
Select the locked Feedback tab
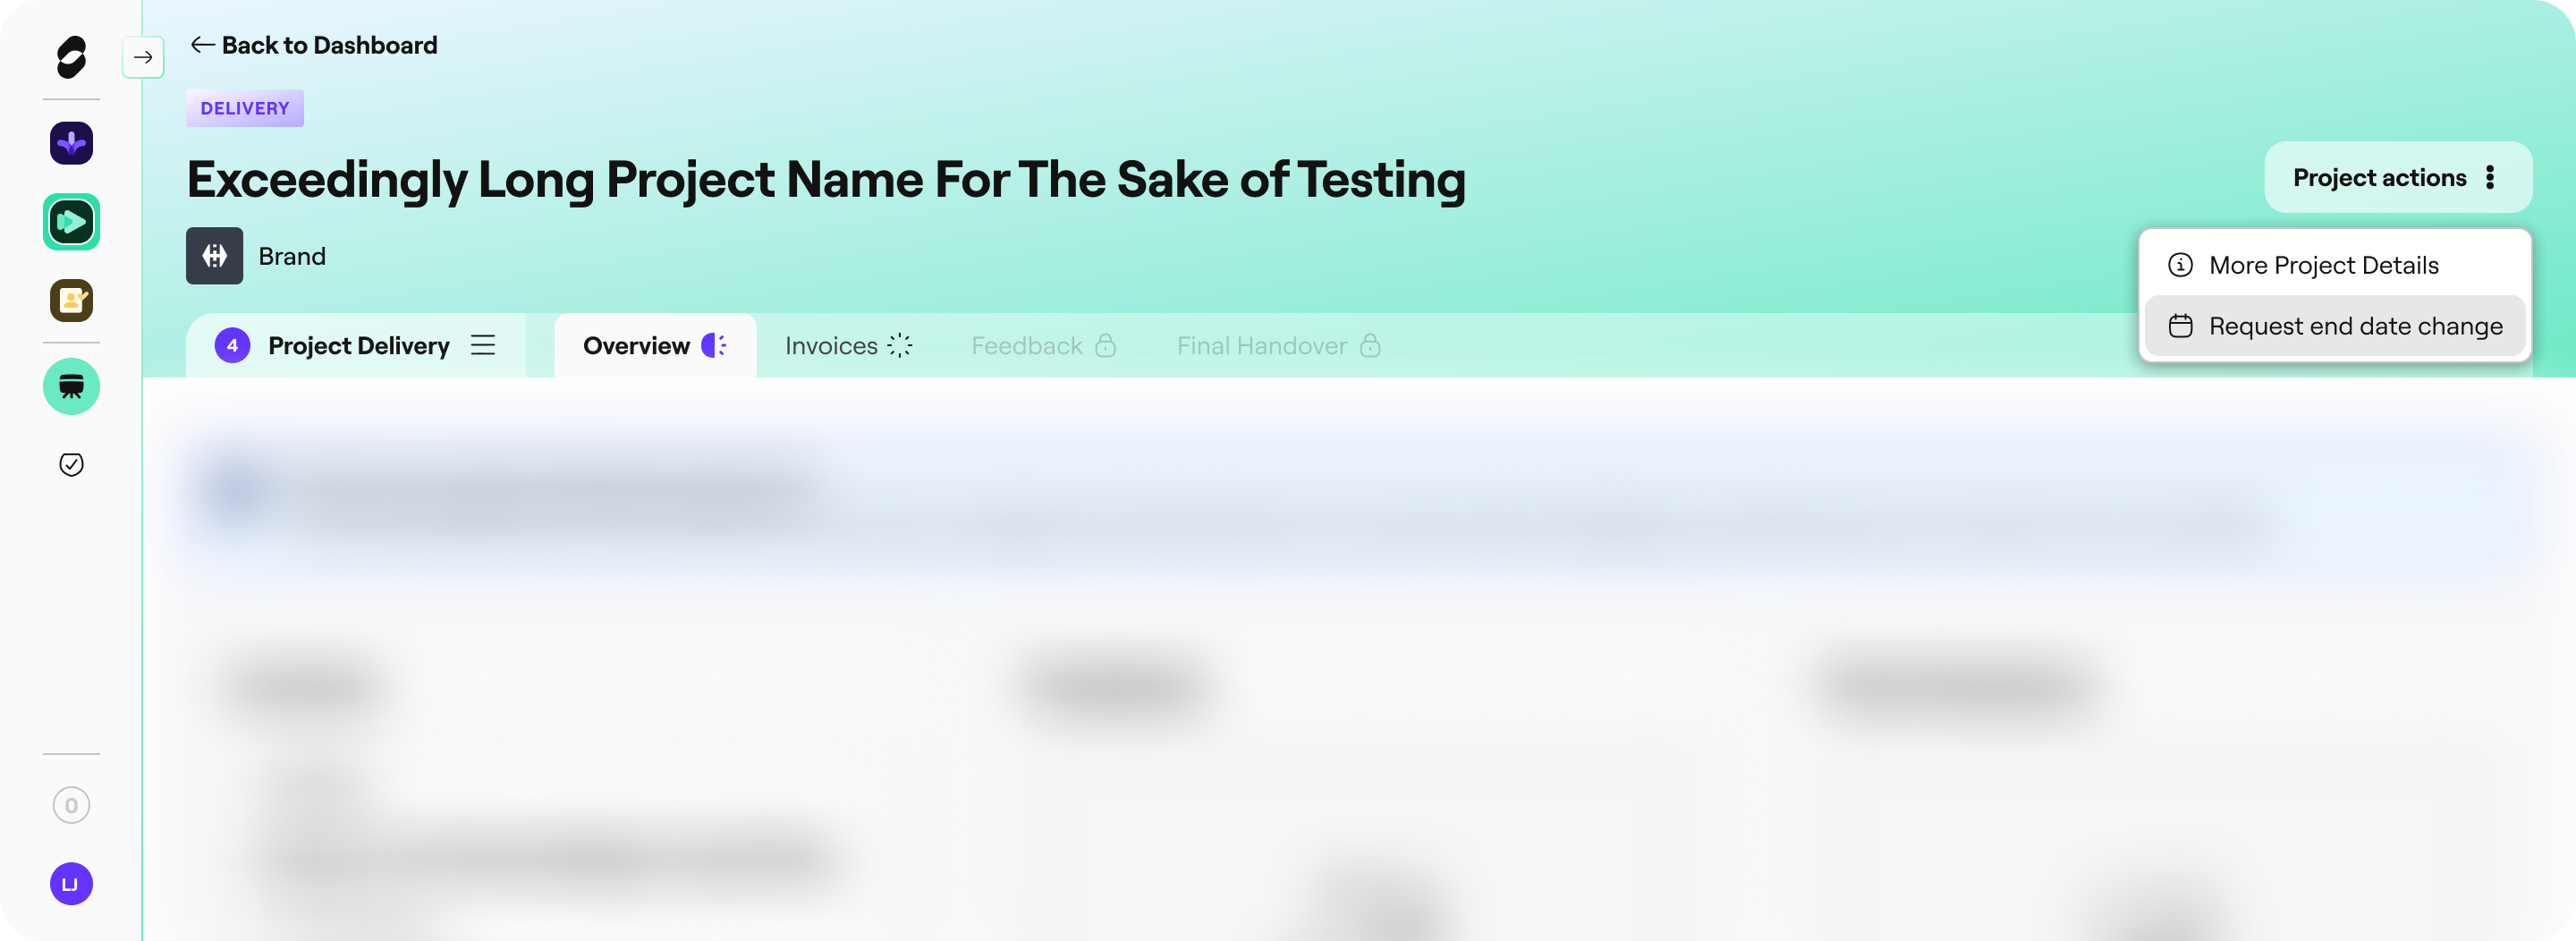tap(1043, 345)
